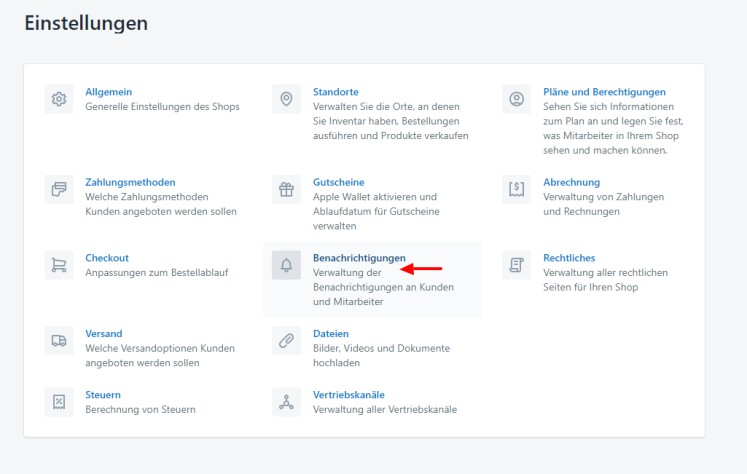Click the gift box icon for Gutscheine
747x474 pixels.
click(x=287, y=189)
